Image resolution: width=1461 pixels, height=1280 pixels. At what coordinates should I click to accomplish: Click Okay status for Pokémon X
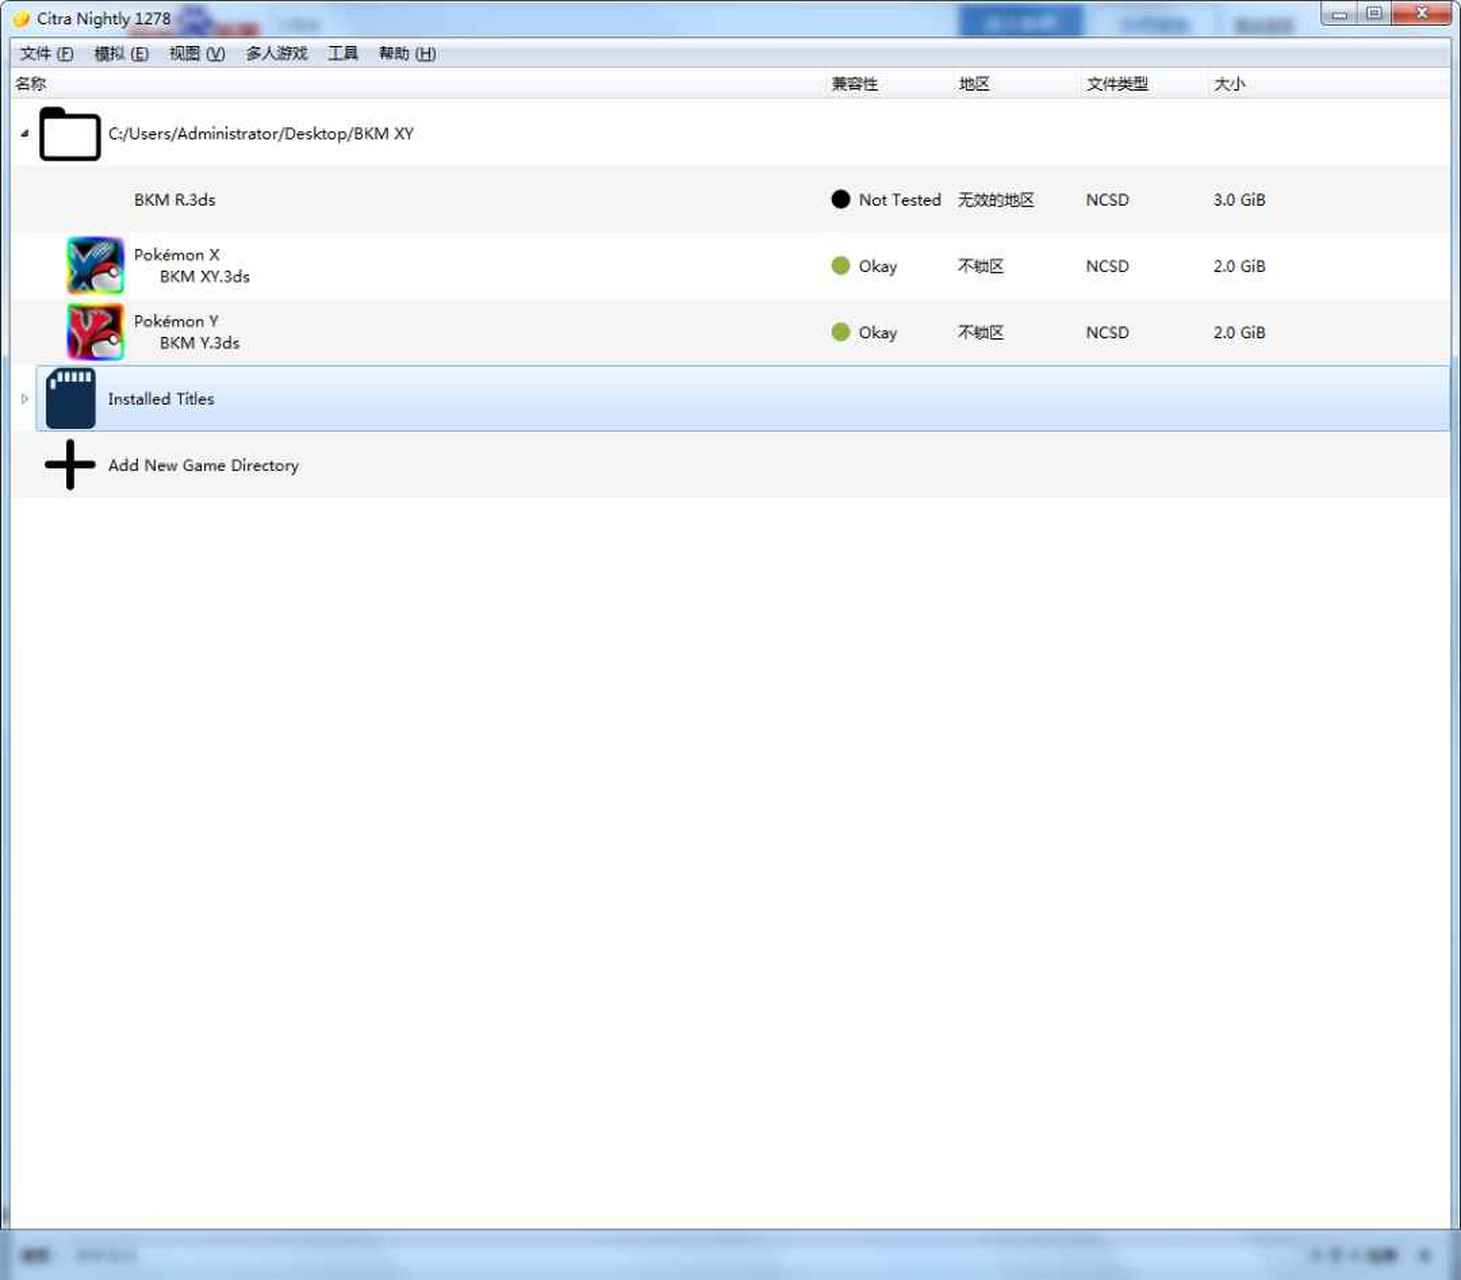pos(878,266)
